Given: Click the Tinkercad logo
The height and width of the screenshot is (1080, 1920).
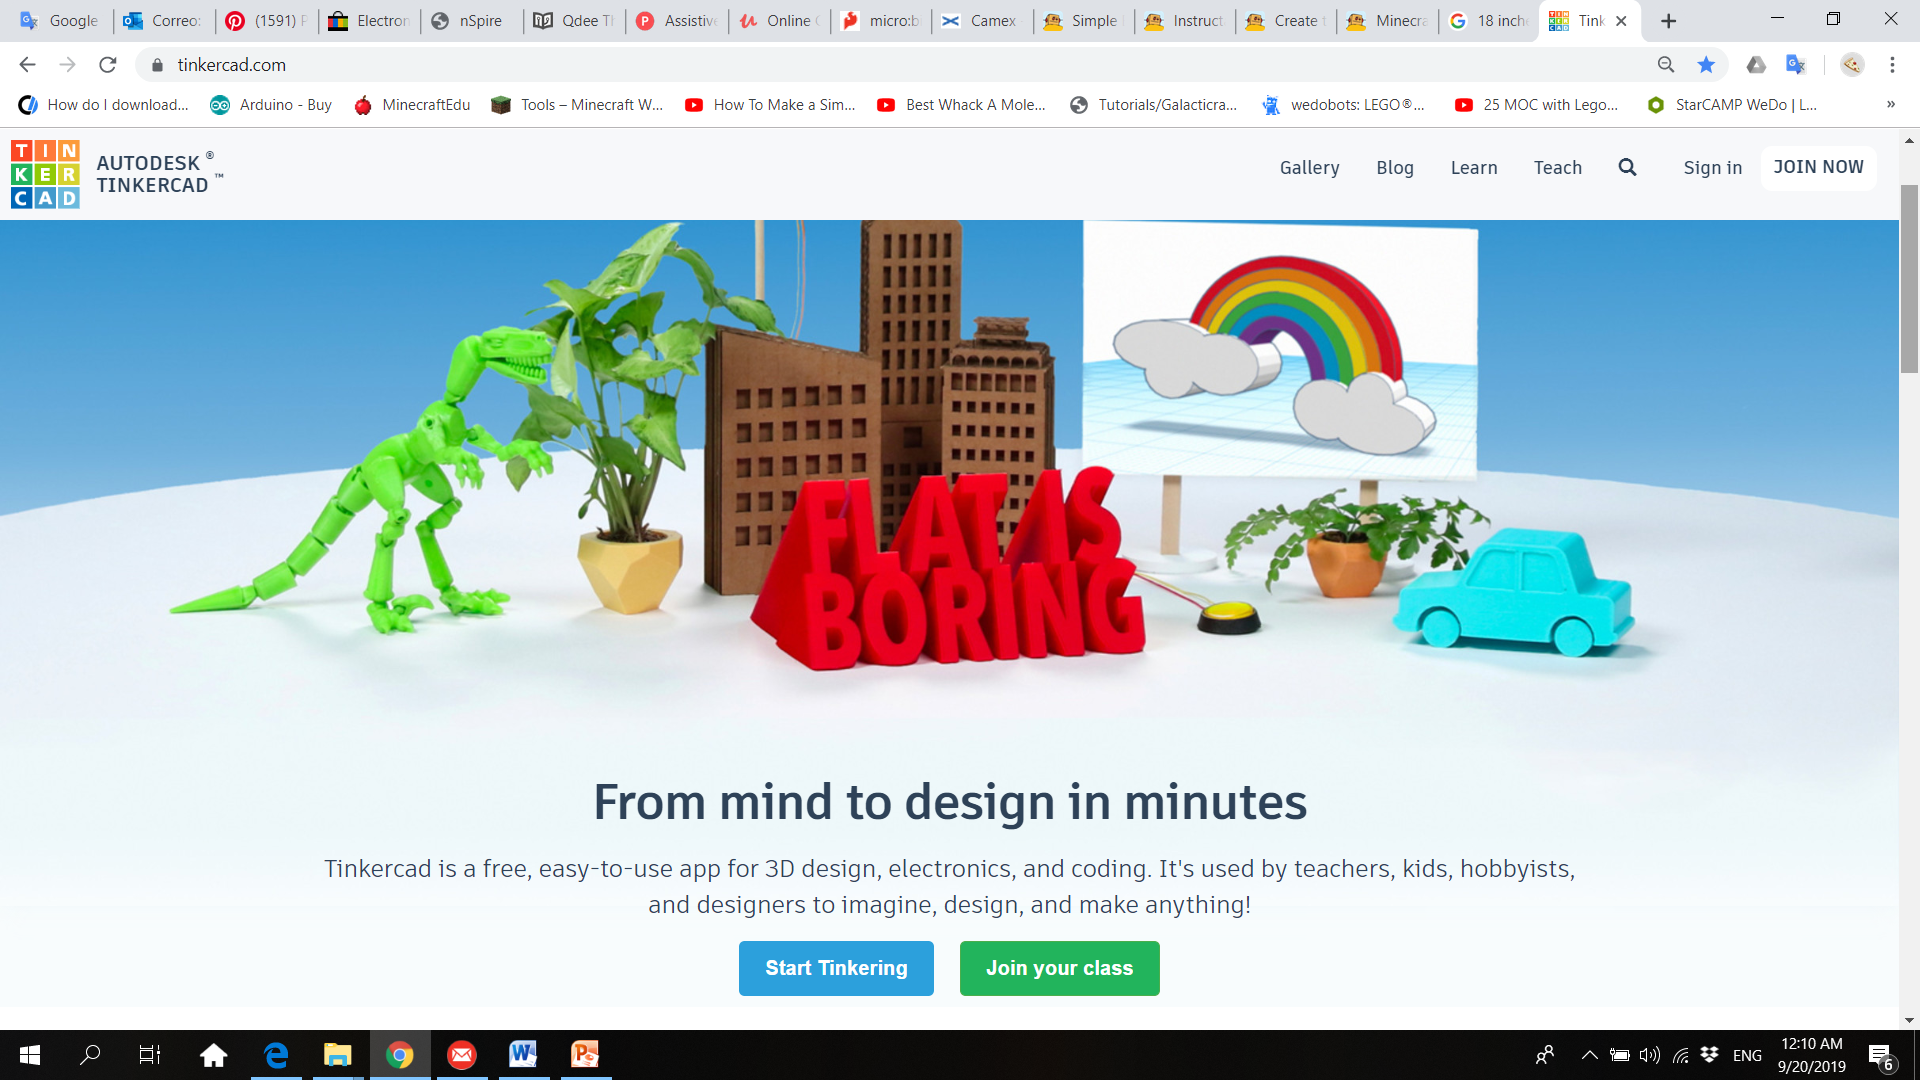Looking at the screenshot, I should click(x=45, y=172).
